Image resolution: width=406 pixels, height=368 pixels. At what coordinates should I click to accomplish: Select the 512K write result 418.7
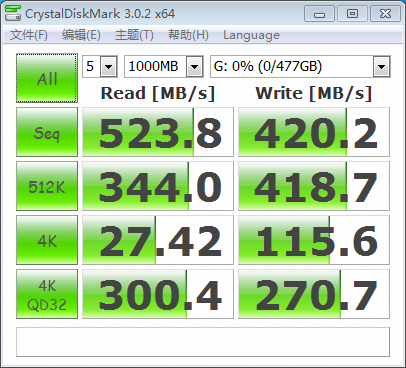[x=314, y=186]
